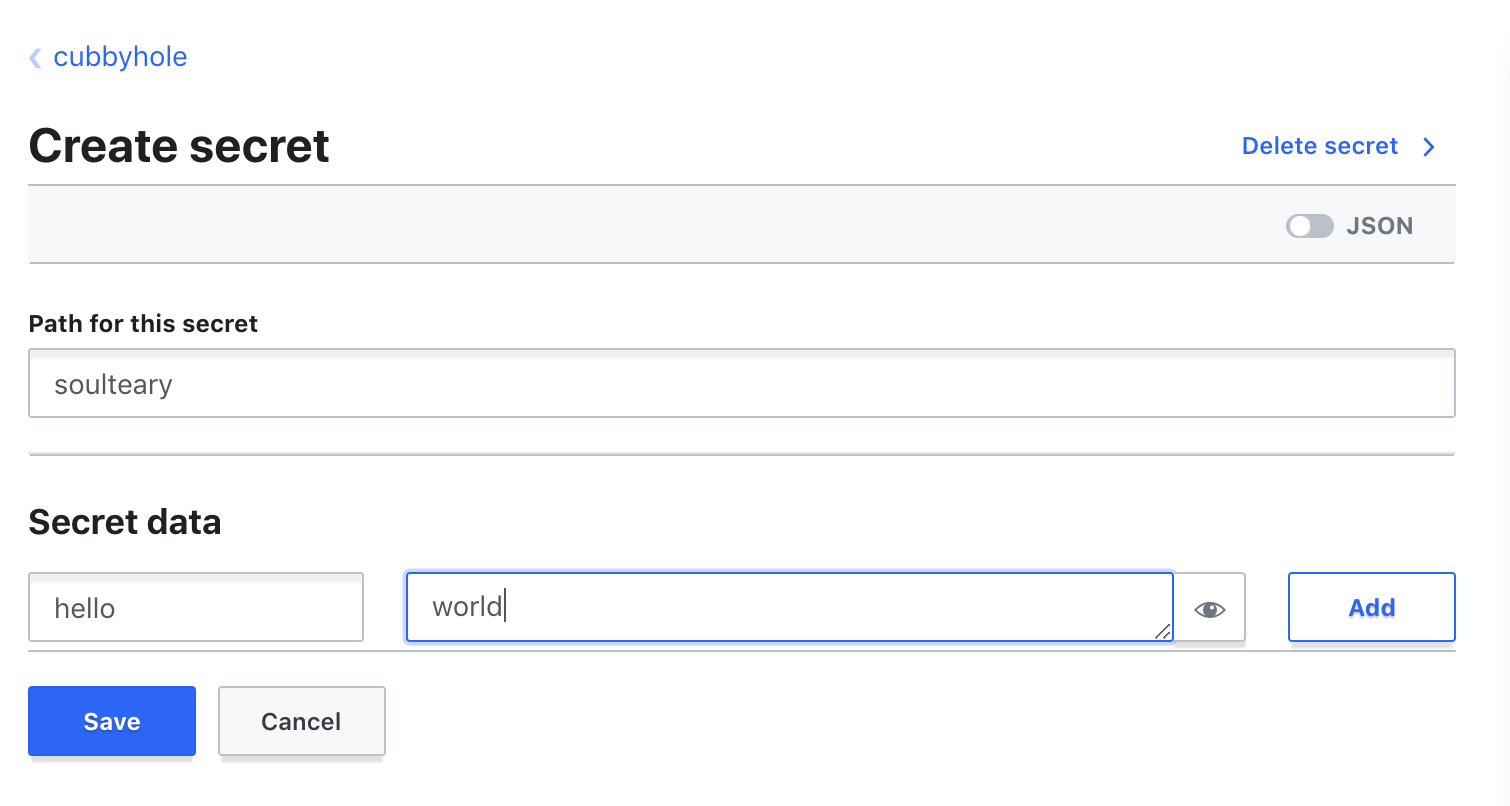This screenshot has height=806, width=1510.
Task: Enable the JSON toggle switch
Action: [1309, 226]
